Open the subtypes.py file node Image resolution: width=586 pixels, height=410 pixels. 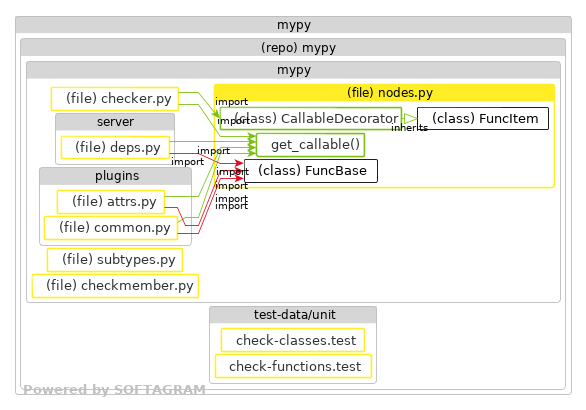[115, 260]
